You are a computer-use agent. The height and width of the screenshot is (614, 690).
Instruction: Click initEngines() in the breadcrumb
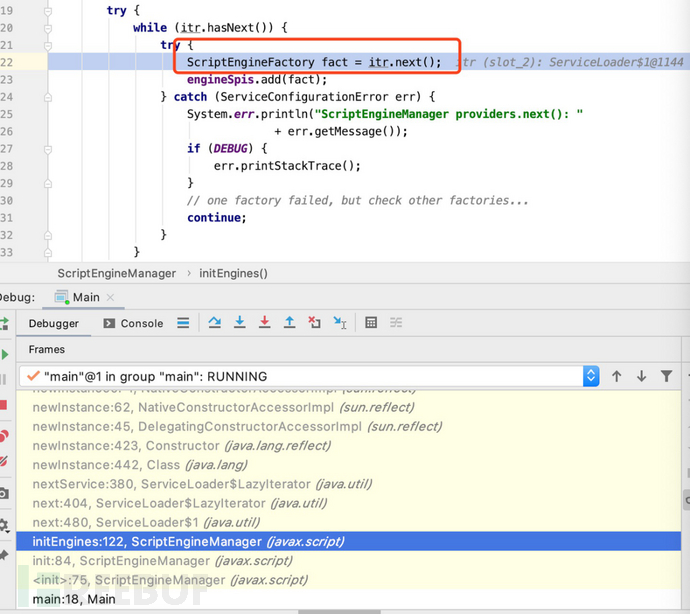pos(233,273)
